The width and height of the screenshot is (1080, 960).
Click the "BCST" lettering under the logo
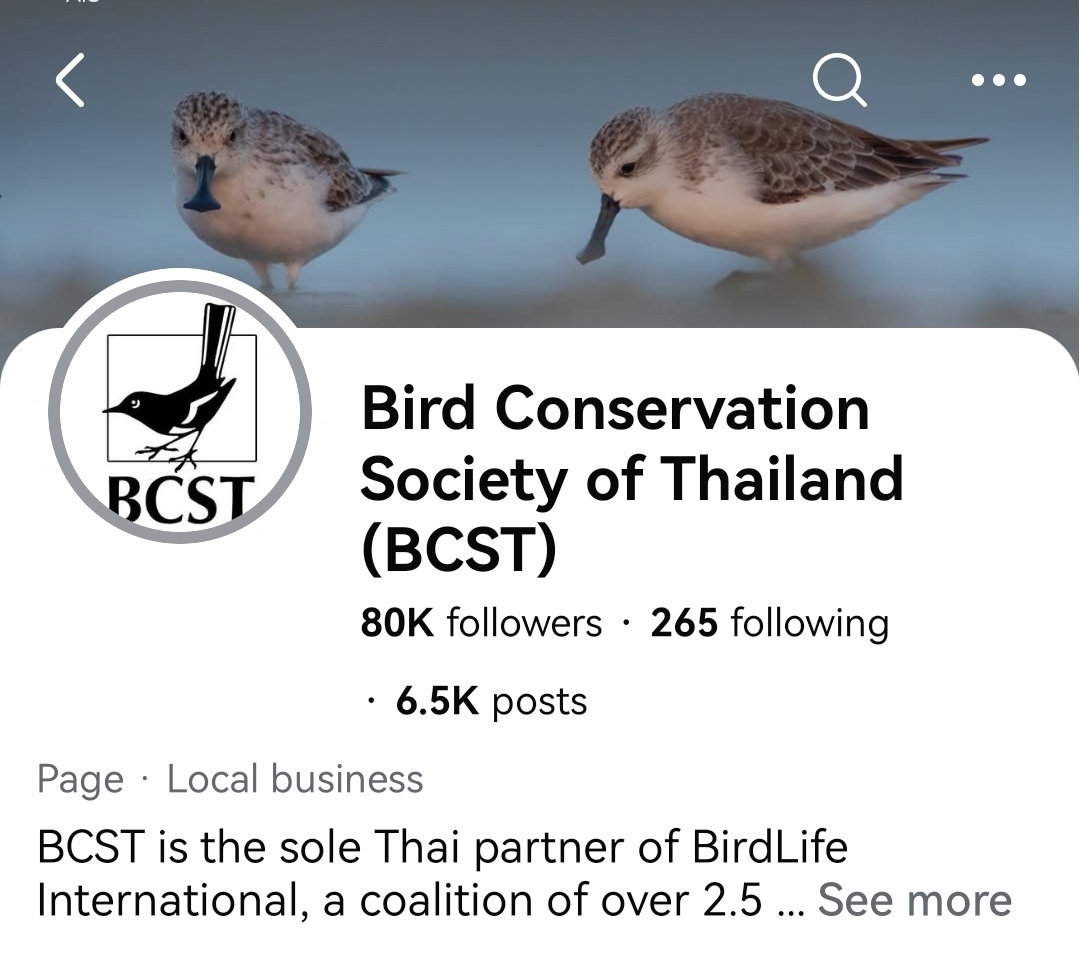(181, 499)
